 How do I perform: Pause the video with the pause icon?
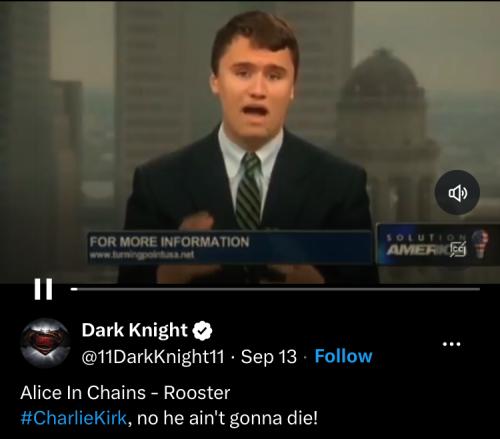tap(43, 289)
